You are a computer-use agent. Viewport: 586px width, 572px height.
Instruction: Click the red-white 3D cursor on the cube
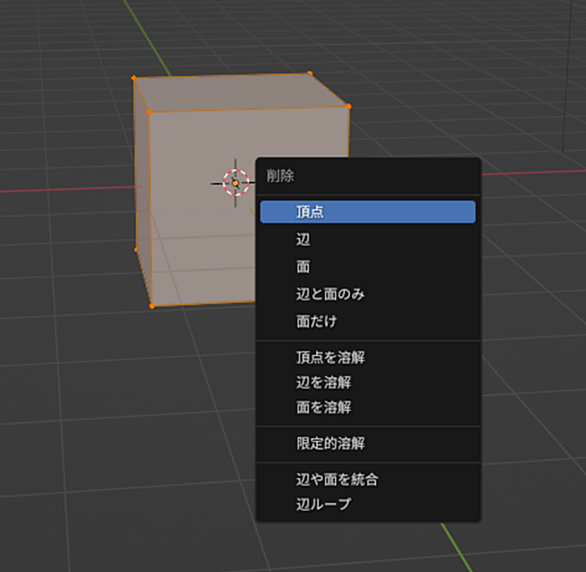(x=235, y=183)
